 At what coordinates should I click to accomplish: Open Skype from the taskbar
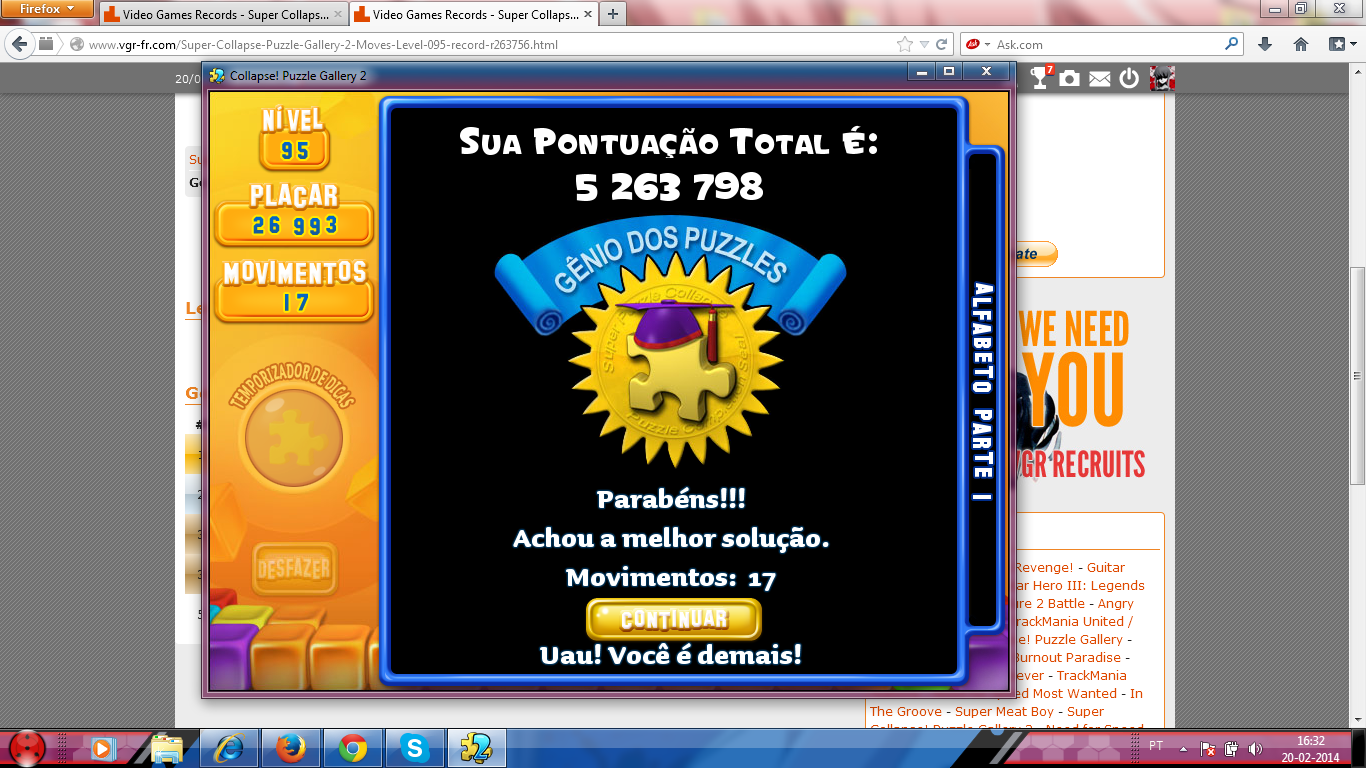tap(414, 747)
